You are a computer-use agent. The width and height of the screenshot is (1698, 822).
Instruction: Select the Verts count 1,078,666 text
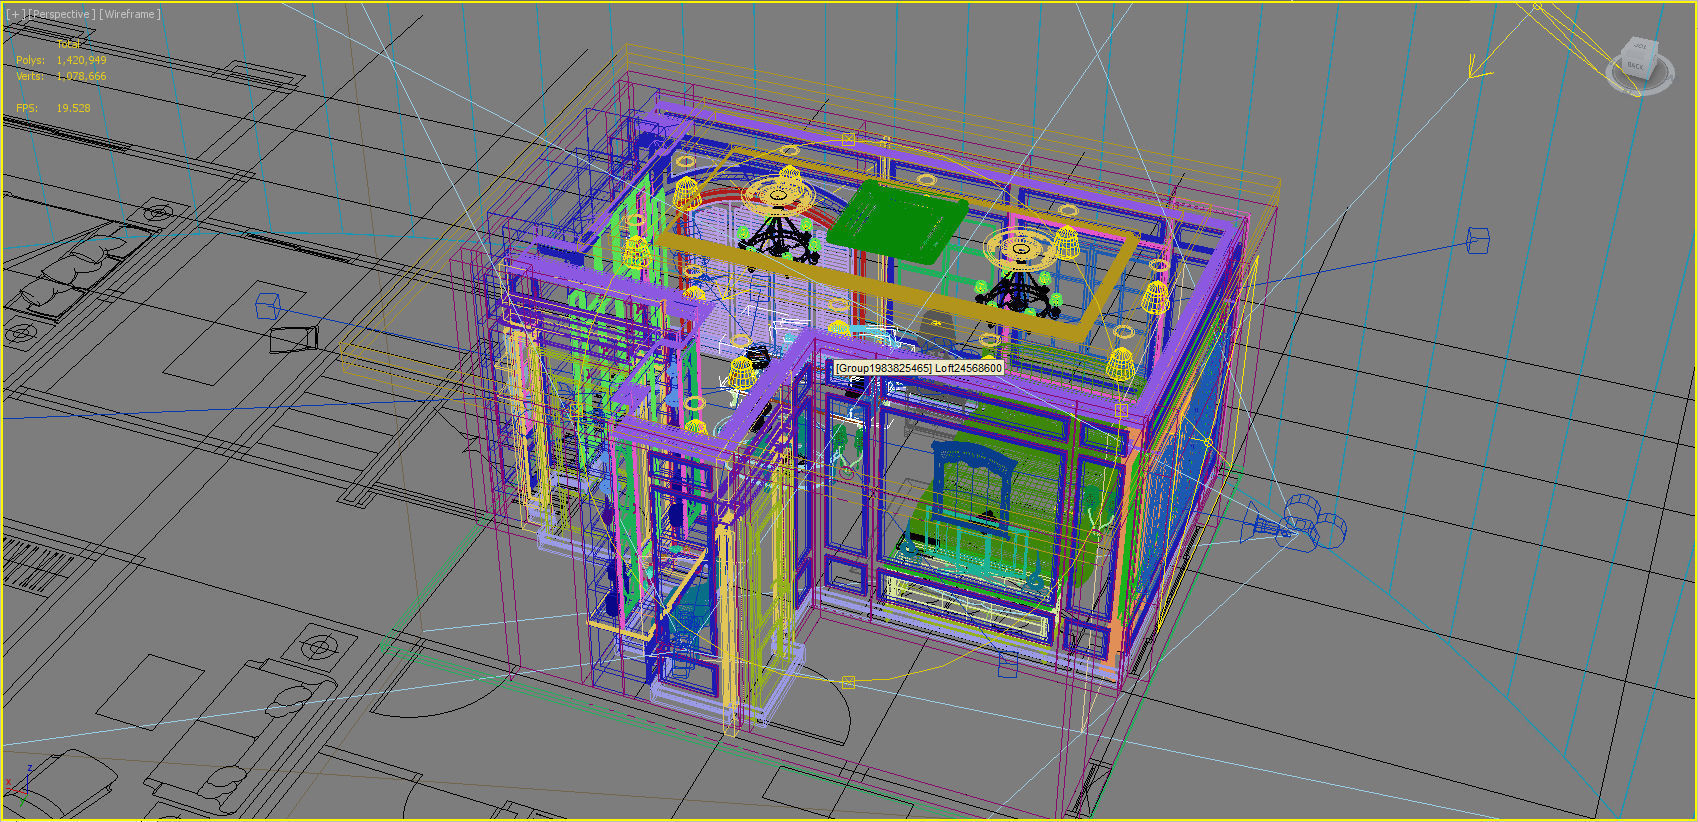coord(81,76)
